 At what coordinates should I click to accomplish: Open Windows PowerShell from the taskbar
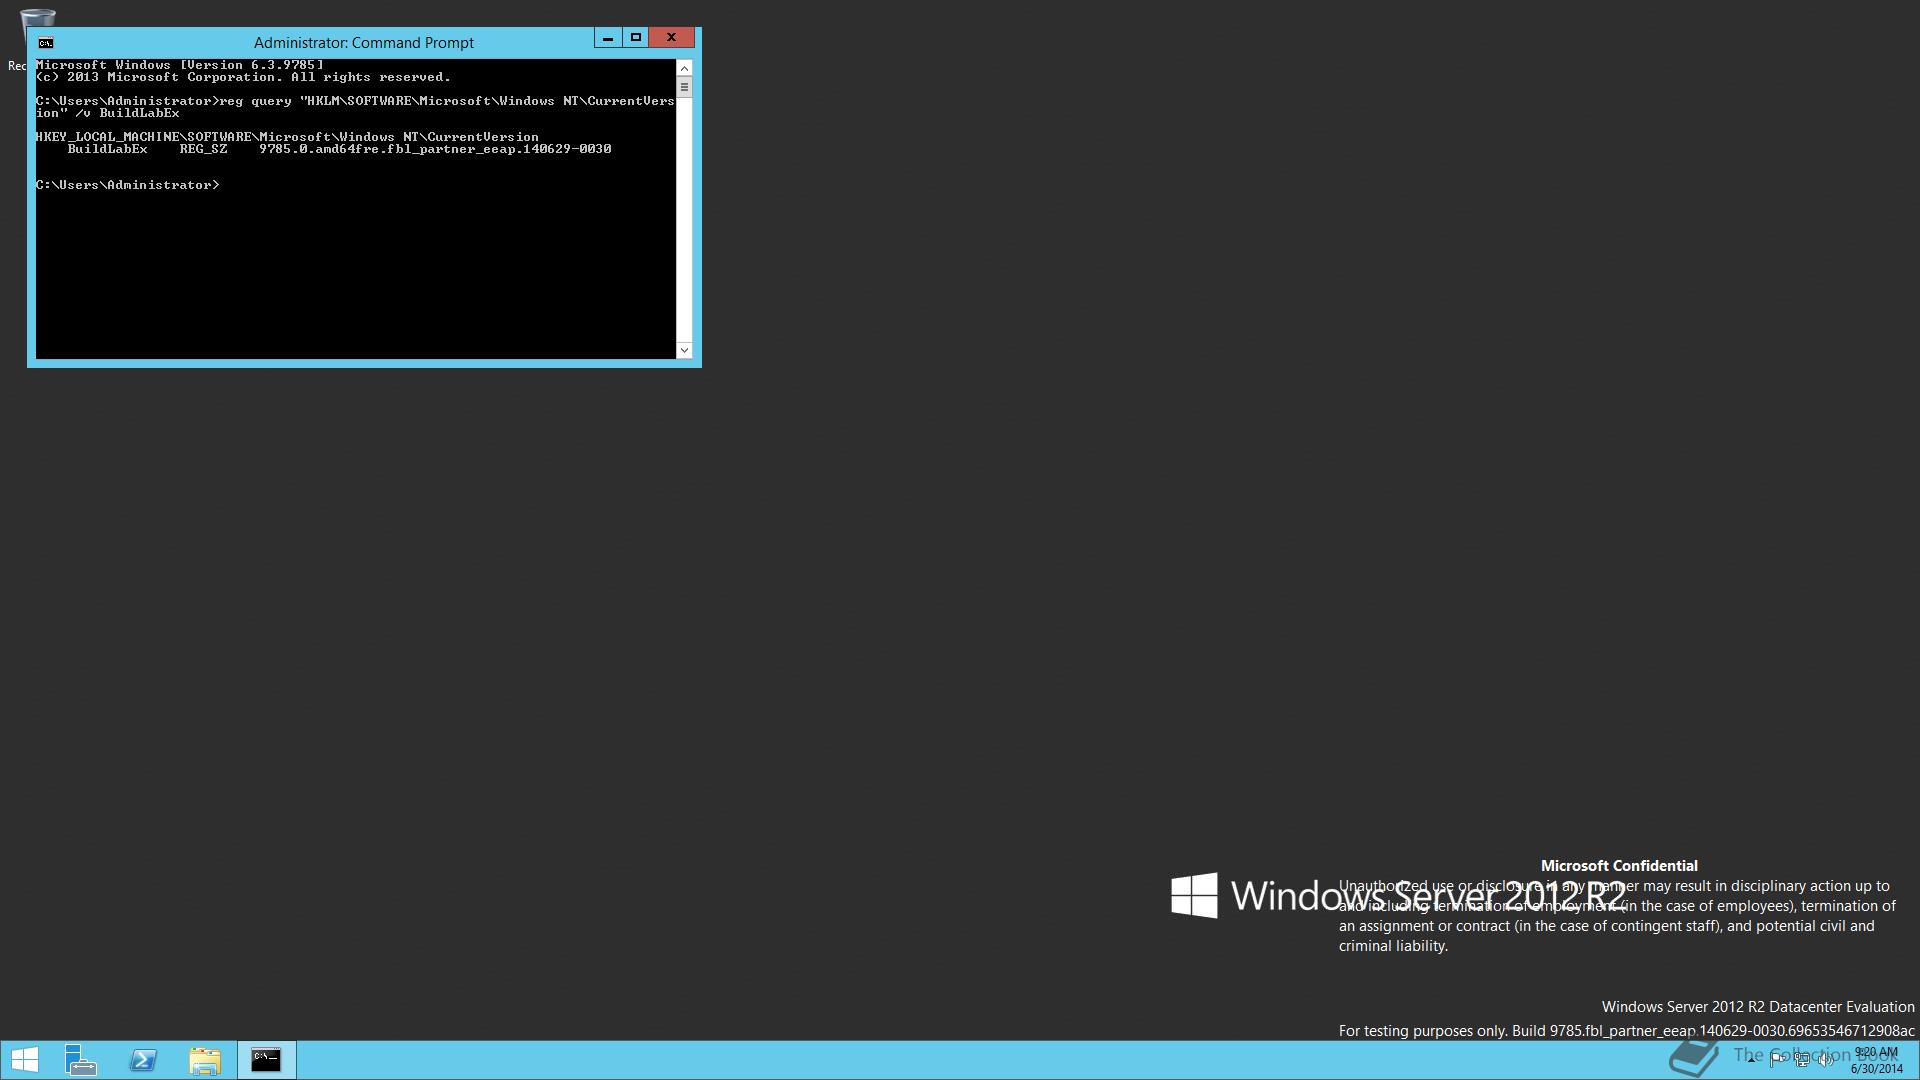coord(143,1060)
